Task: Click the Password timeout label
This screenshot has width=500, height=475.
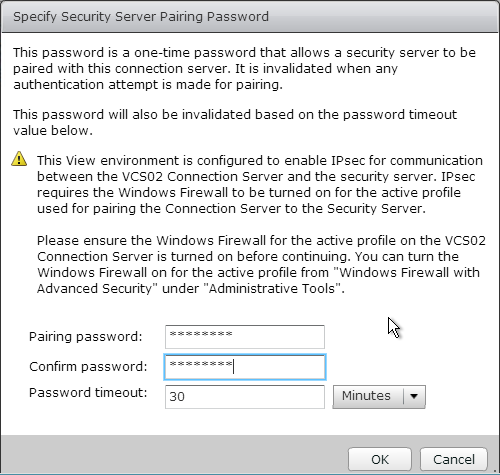Action: pos(88,393)
